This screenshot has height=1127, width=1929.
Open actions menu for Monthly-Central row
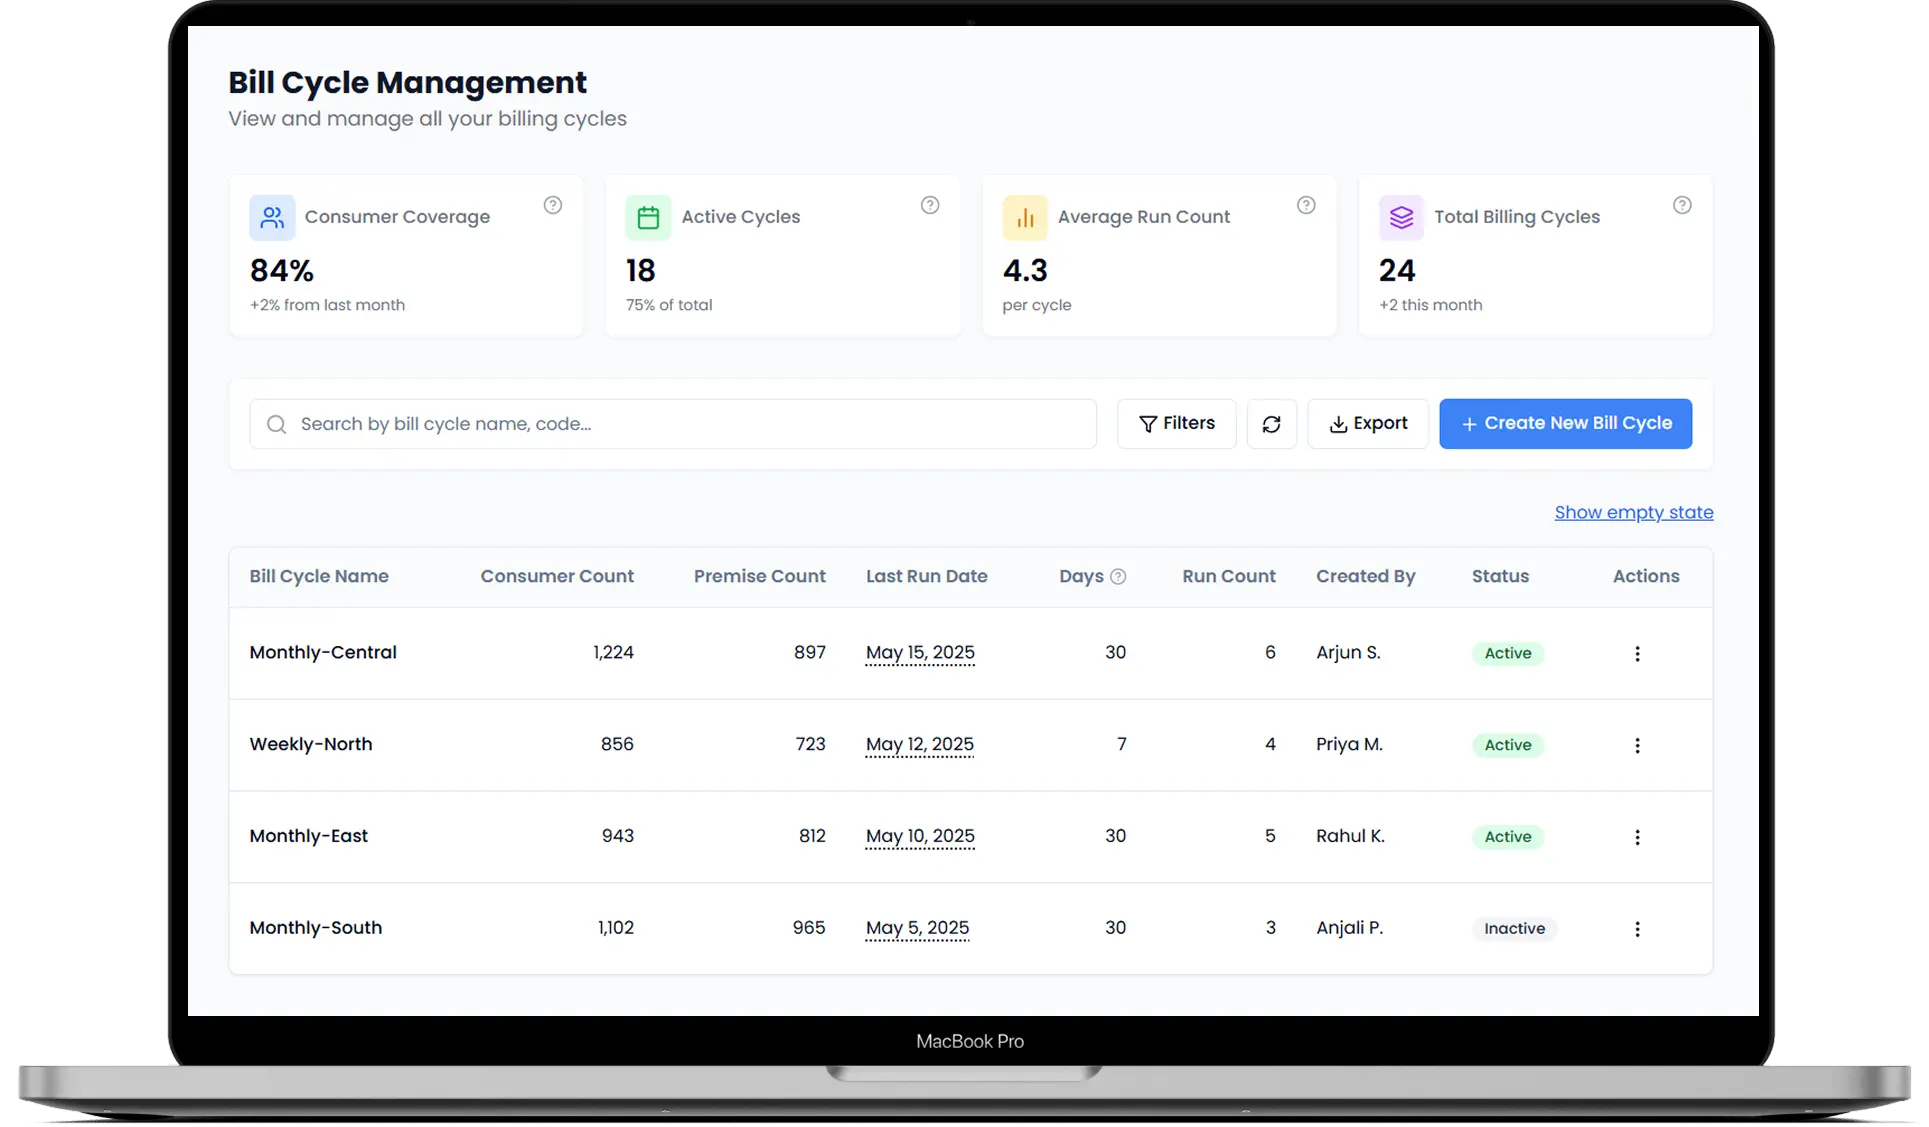1637,654
